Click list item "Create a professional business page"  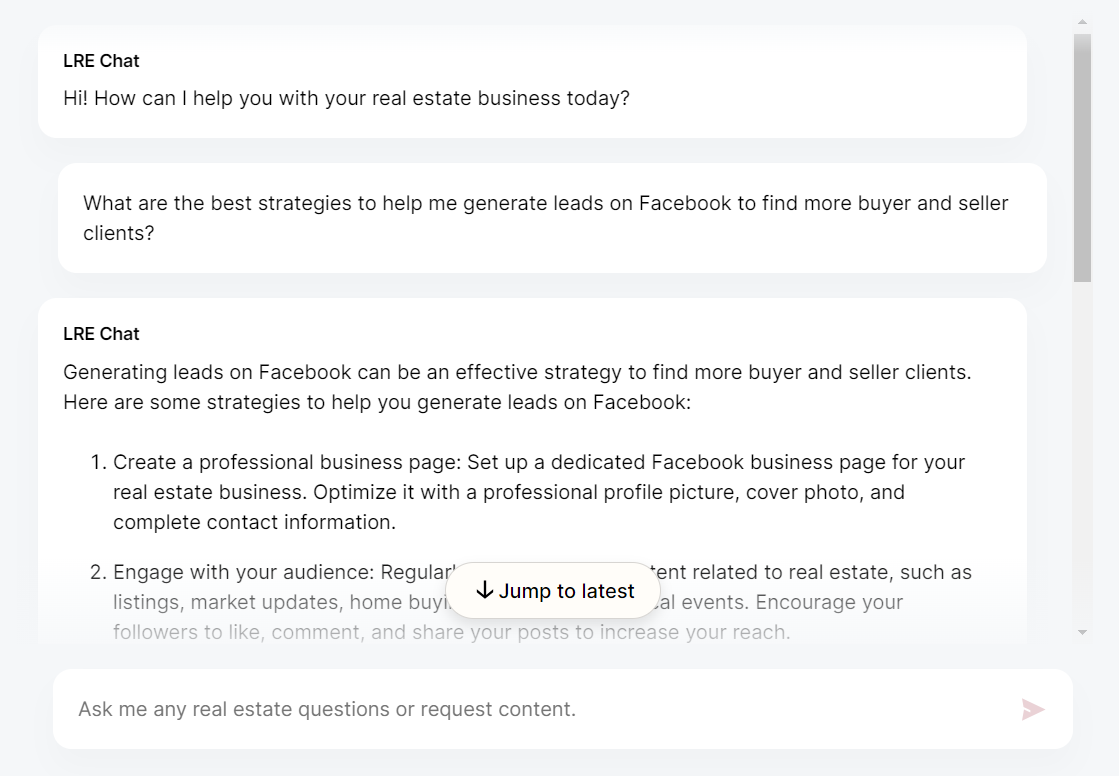tap(538, 463)
